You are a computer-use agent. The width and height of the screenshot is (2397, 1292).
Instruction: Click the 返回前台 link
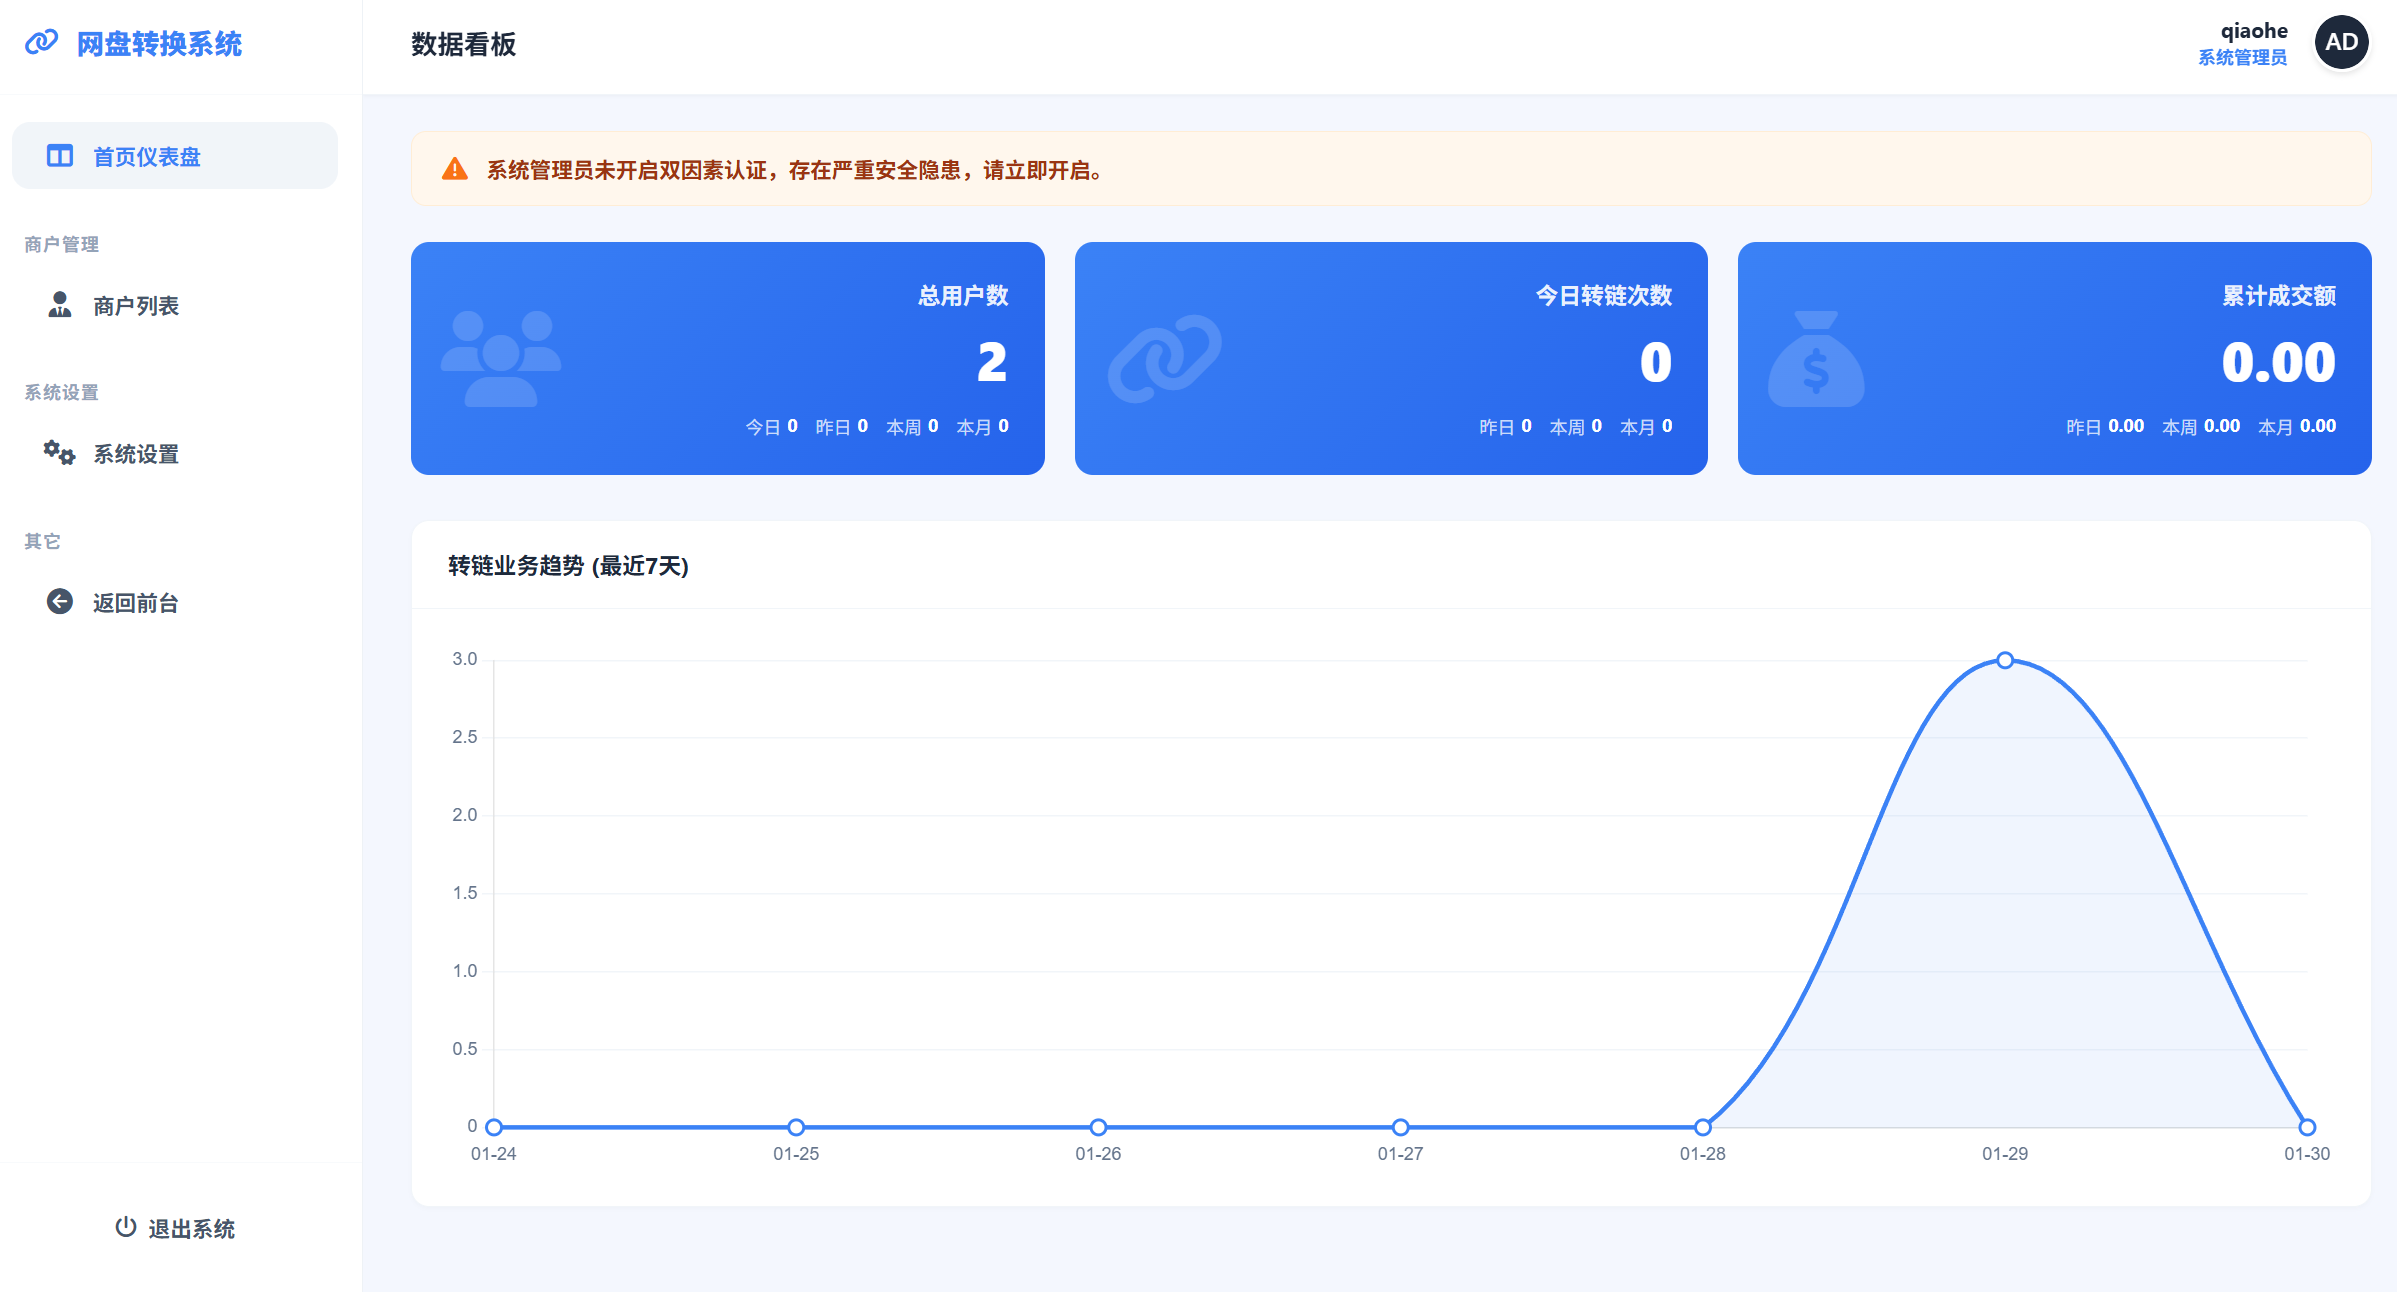pos(136,603)
